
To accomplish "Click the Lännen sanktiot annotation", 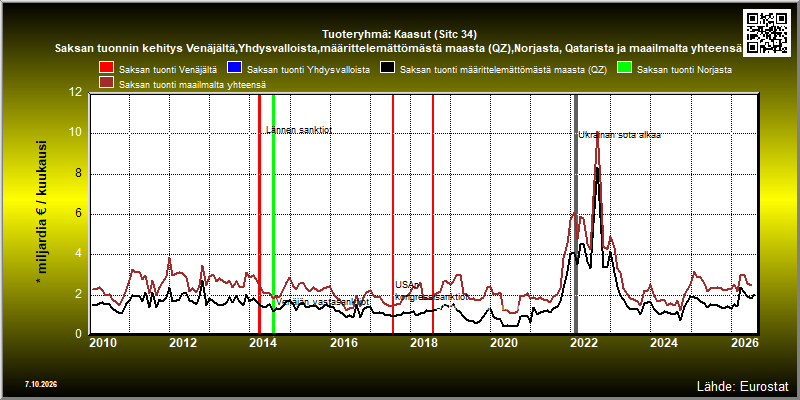I will click(299, 130).
